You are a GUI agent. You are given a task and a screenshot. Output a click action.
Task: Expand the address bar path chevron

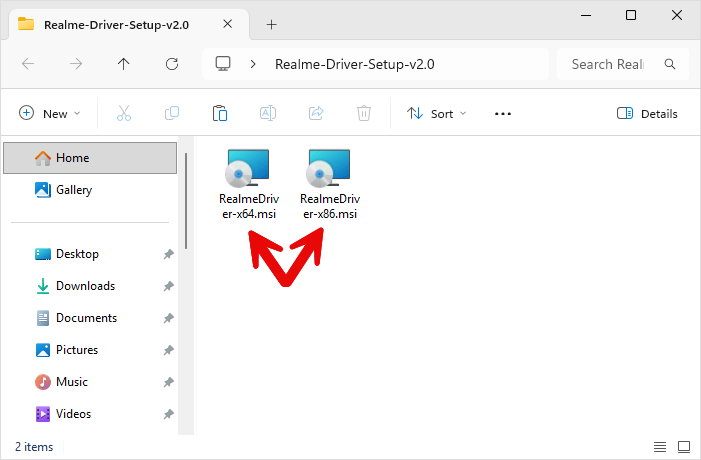click(253, 64)
